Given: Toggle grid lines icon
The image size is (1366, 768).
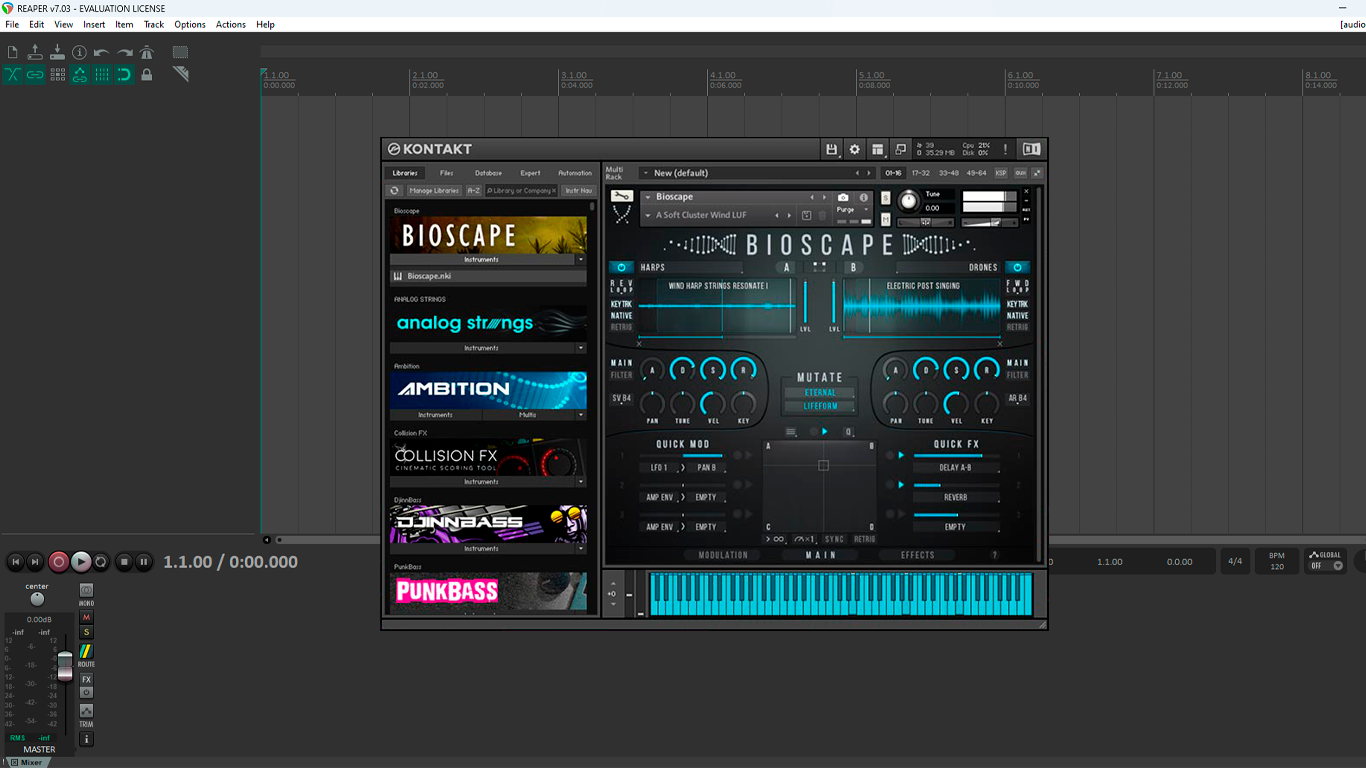Looking at the screenshot, I should pyautogui.click(x=101, y=74).
